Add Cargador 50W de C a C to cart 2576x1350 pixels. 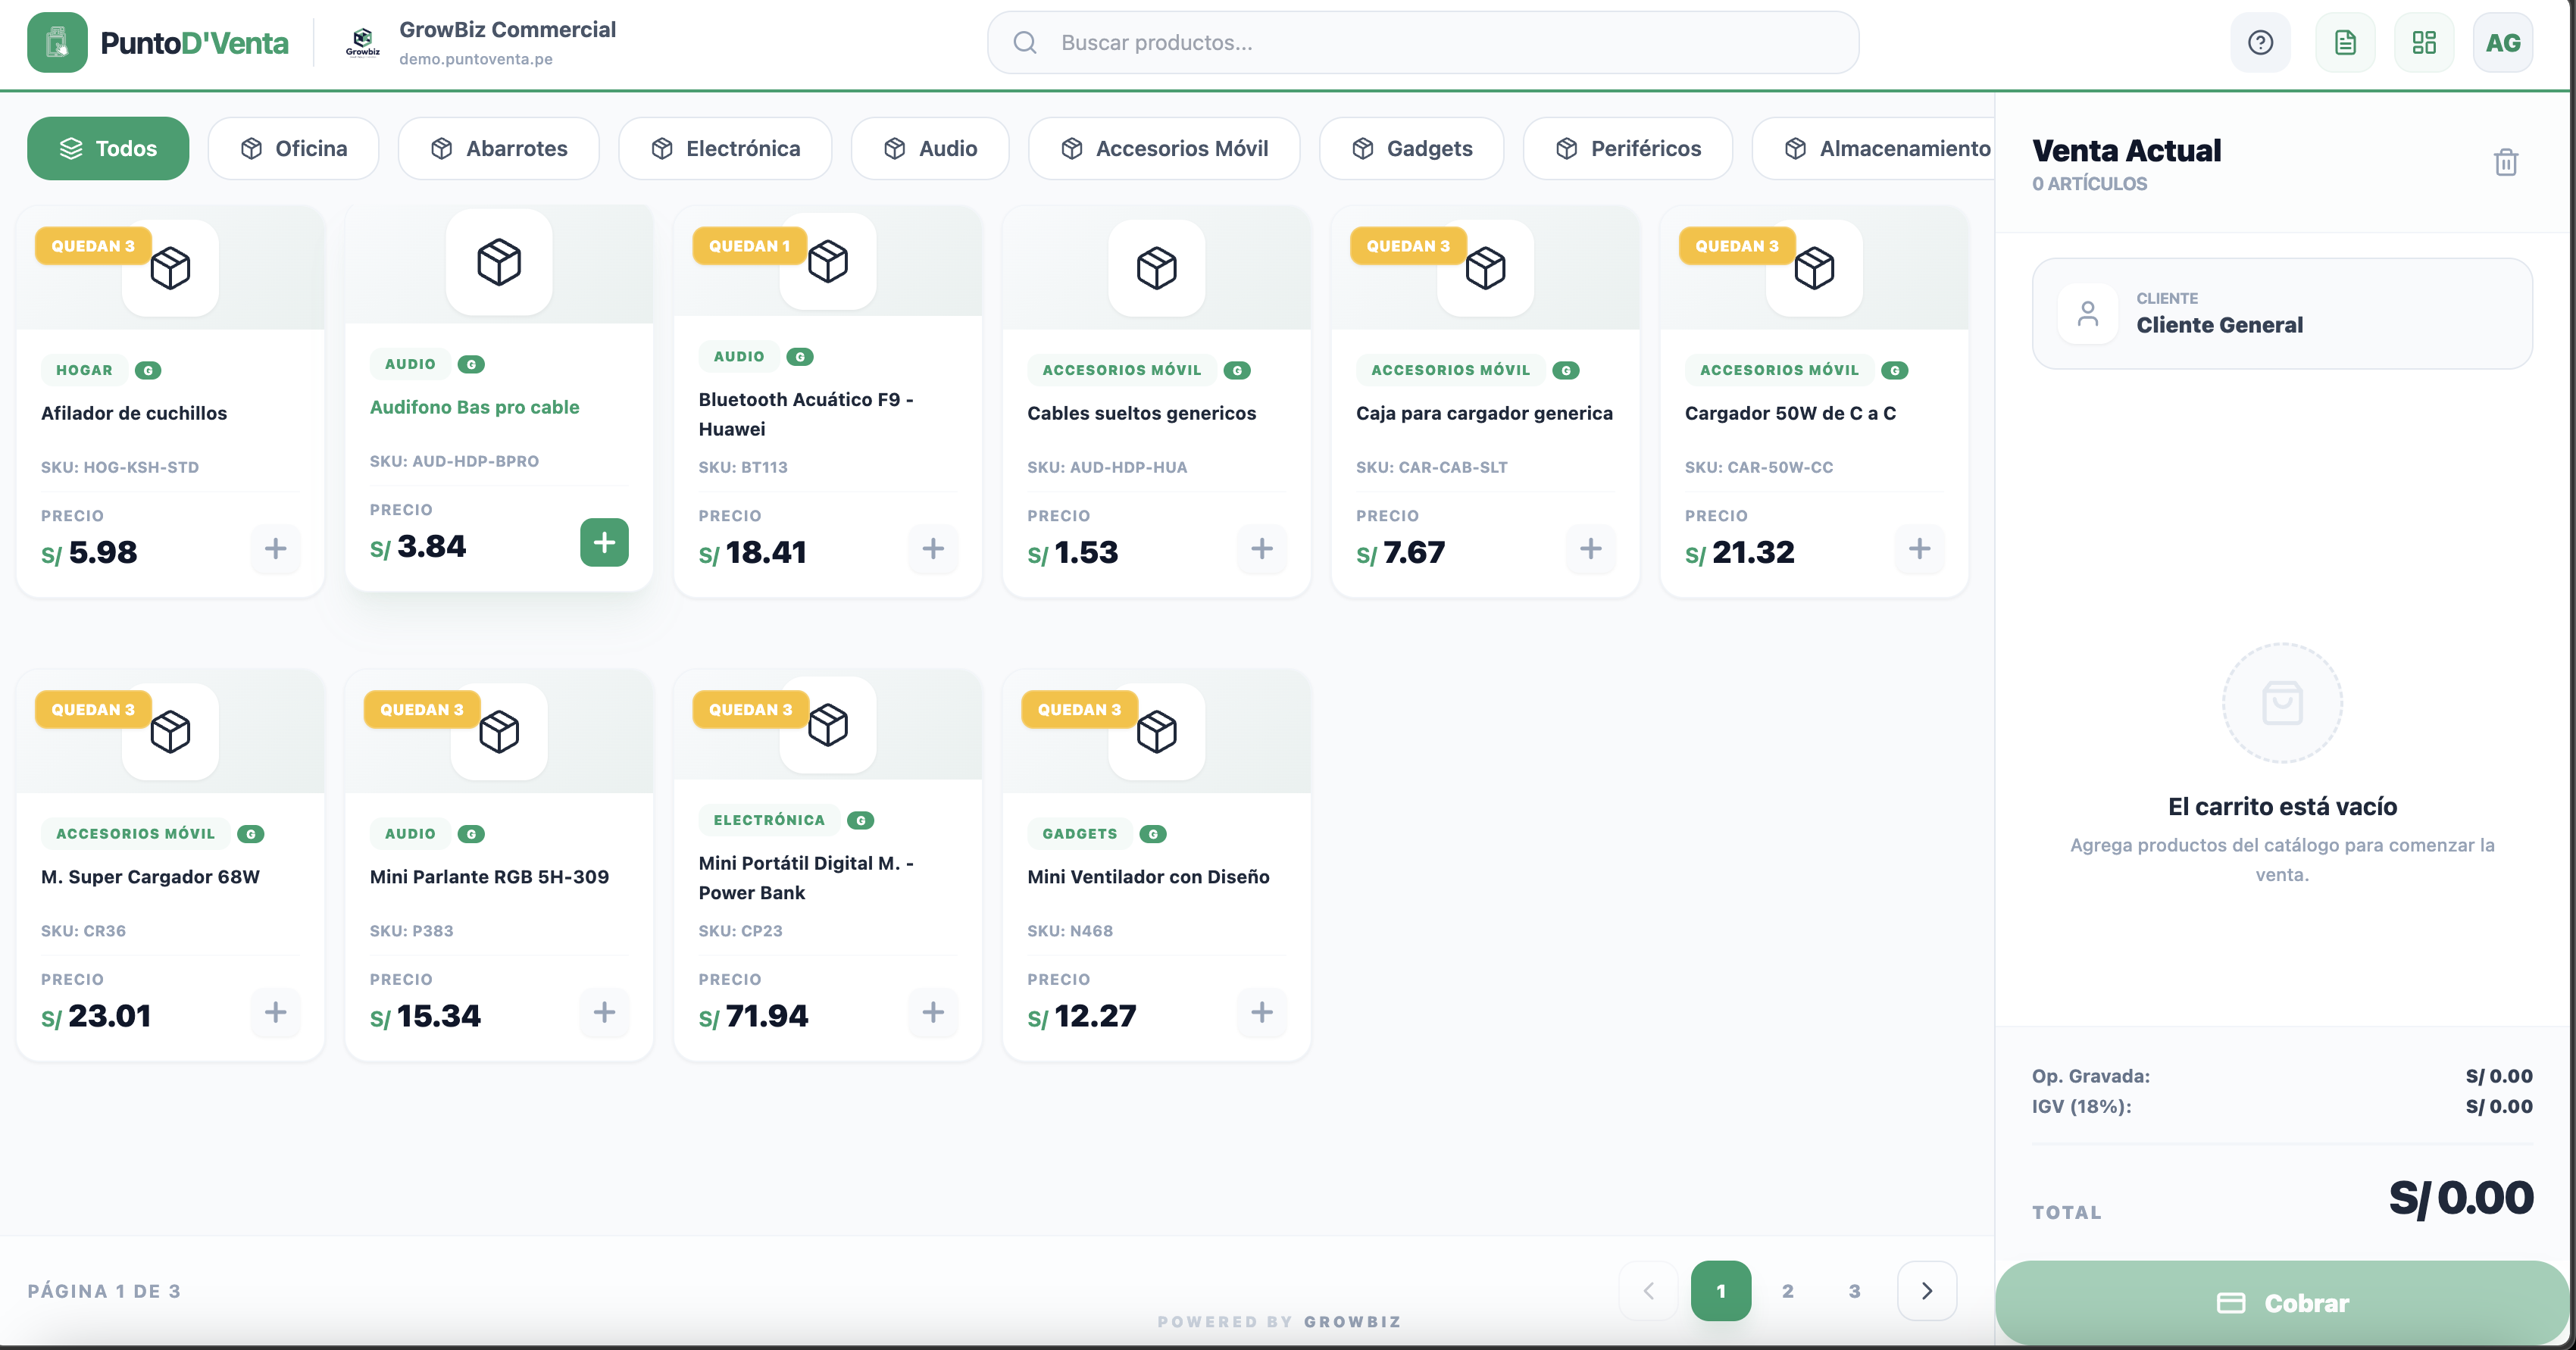[1920, 549]
